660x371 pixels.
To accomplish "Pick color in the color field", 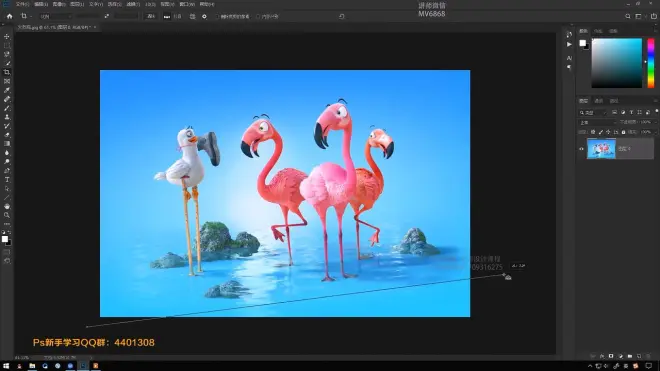I will tap(617, 63).
